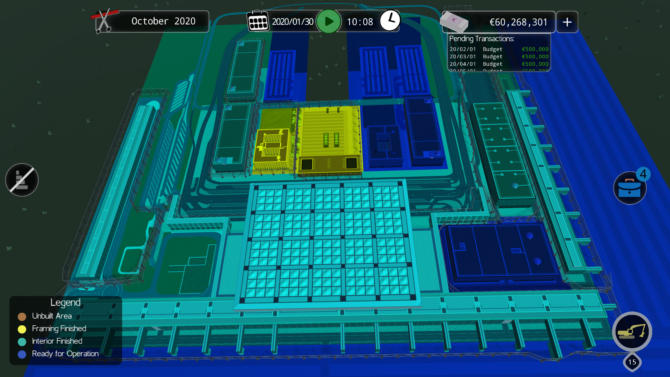Click the ribbon-cutting scissors icon
Screen dimensions: 670x377
pyautogui.click(x=103, y=21)
